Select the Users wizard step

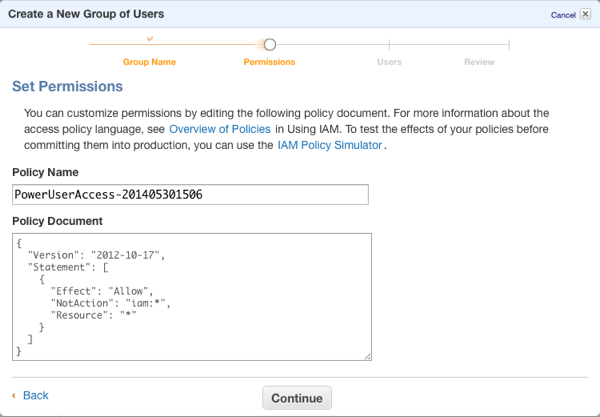pos(389,62)
